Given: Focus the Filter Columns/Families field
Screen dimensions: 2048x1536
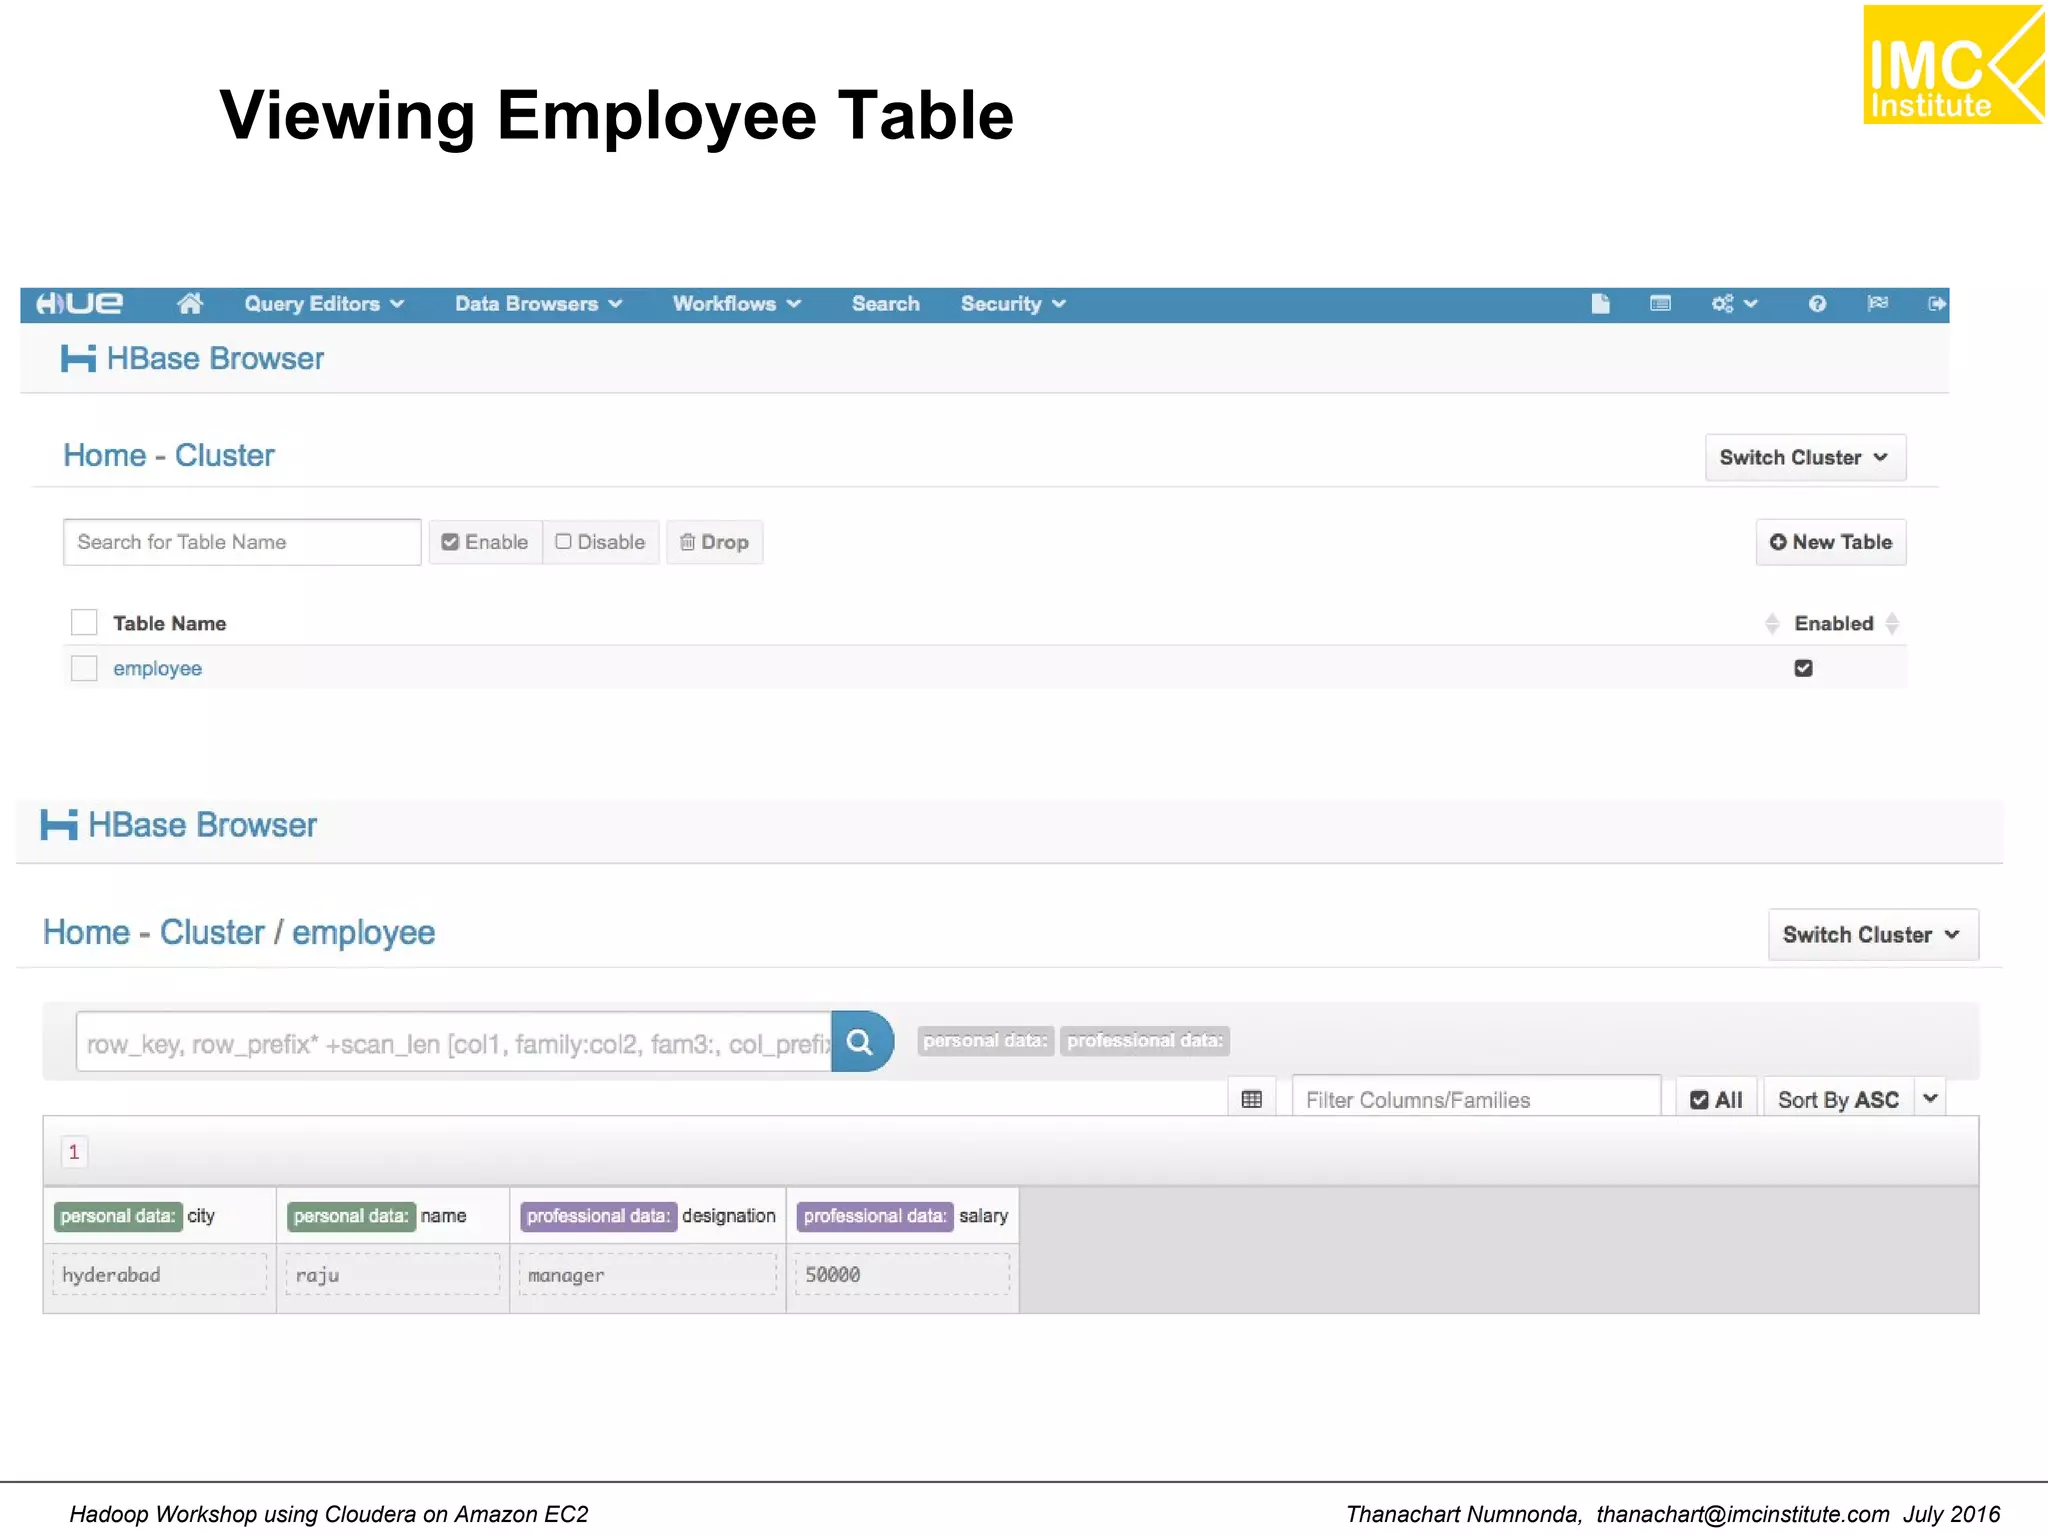Looking at the screenshot, I should [1476, 1099].
